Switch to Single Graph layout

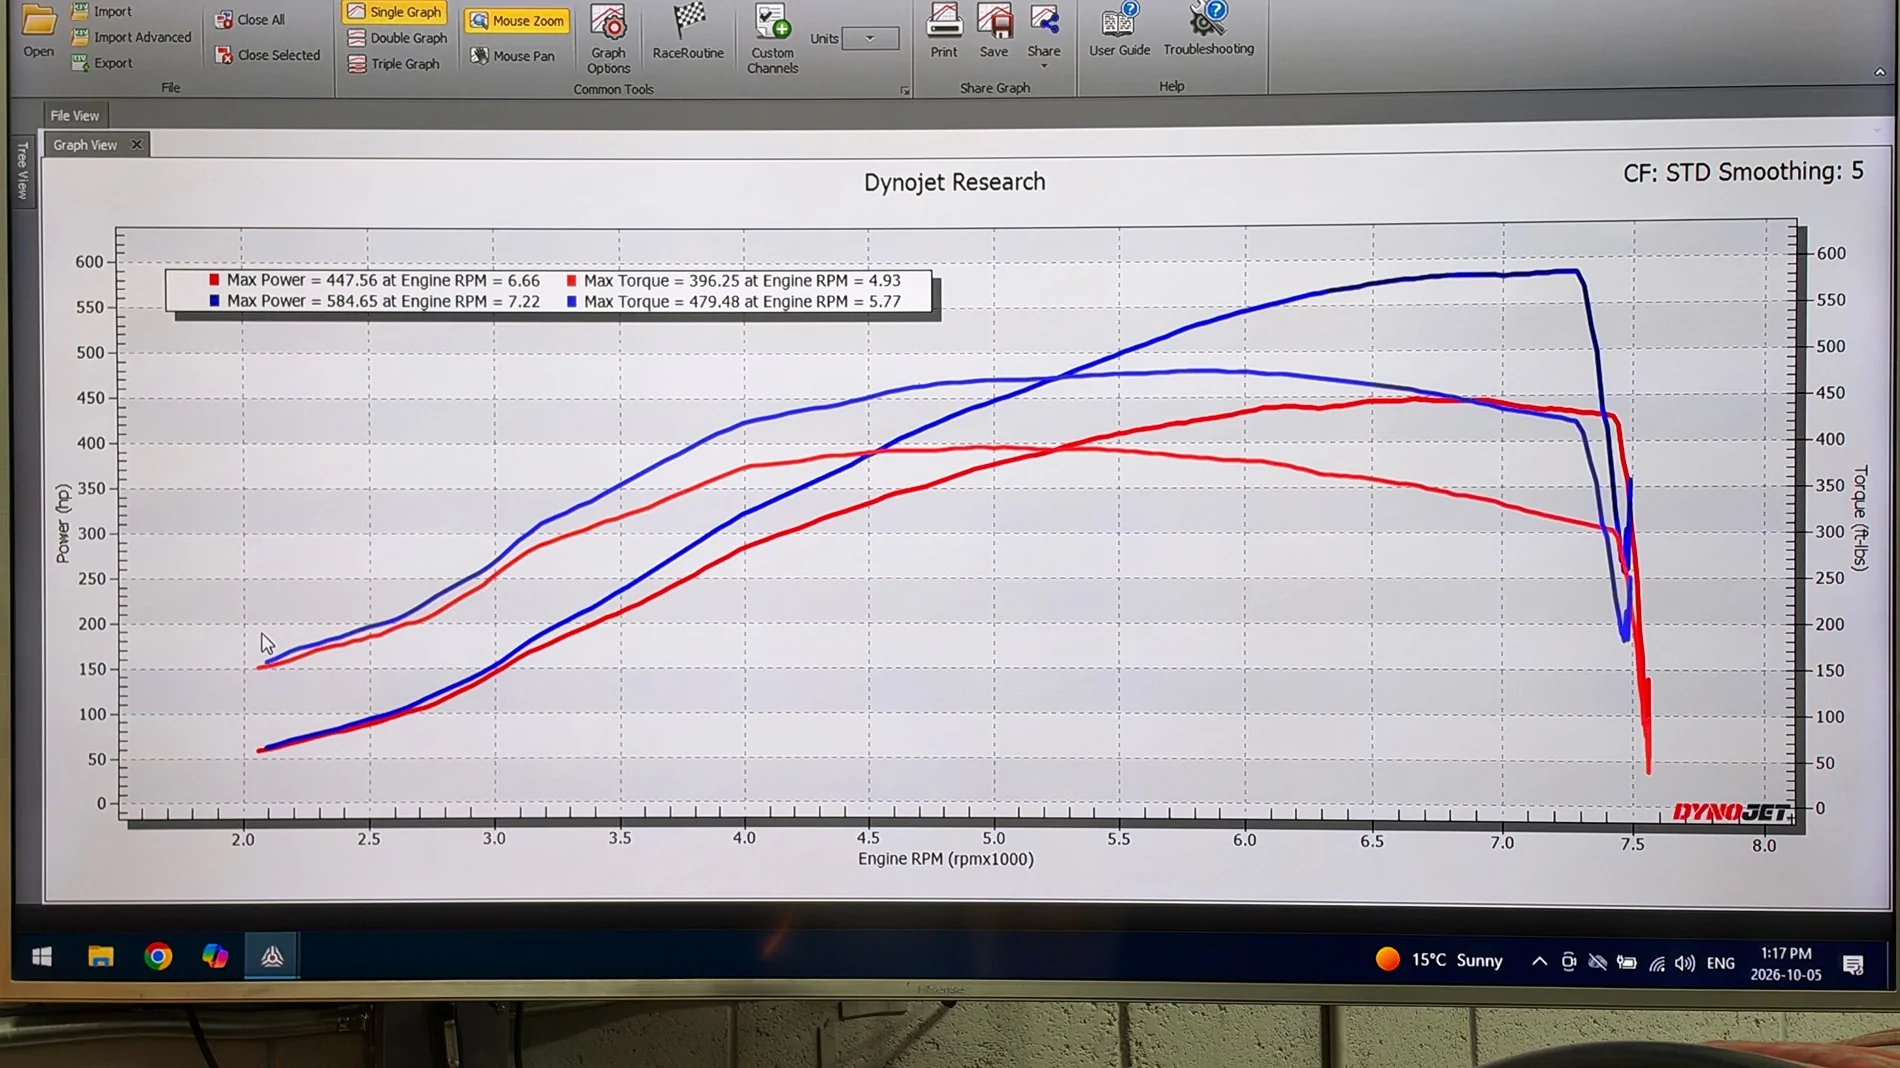(x=394, y=12)
